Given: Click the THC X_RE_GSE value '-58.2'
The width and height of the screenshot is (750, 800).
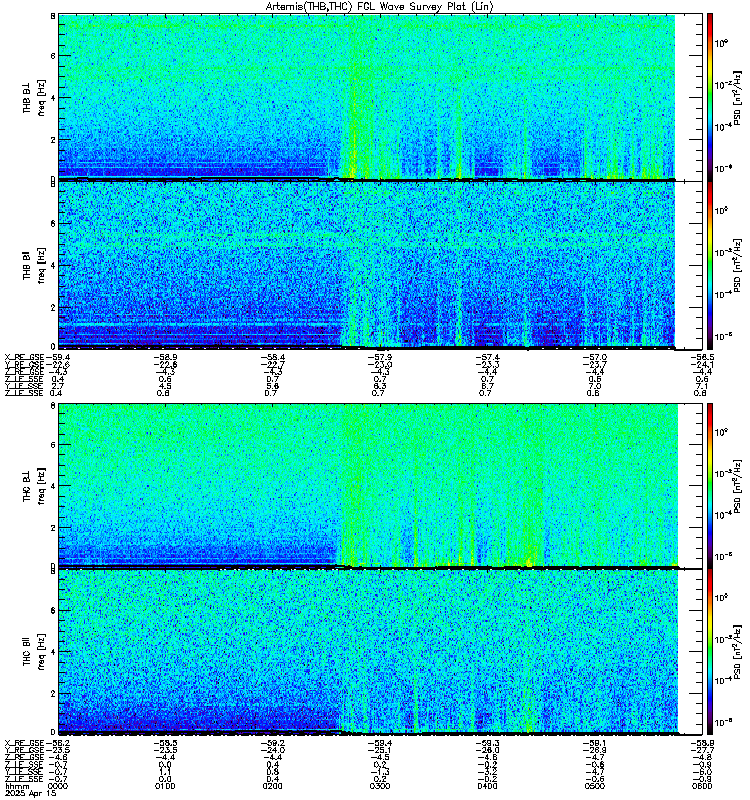Looking at the screenshot, I should 58,743.
